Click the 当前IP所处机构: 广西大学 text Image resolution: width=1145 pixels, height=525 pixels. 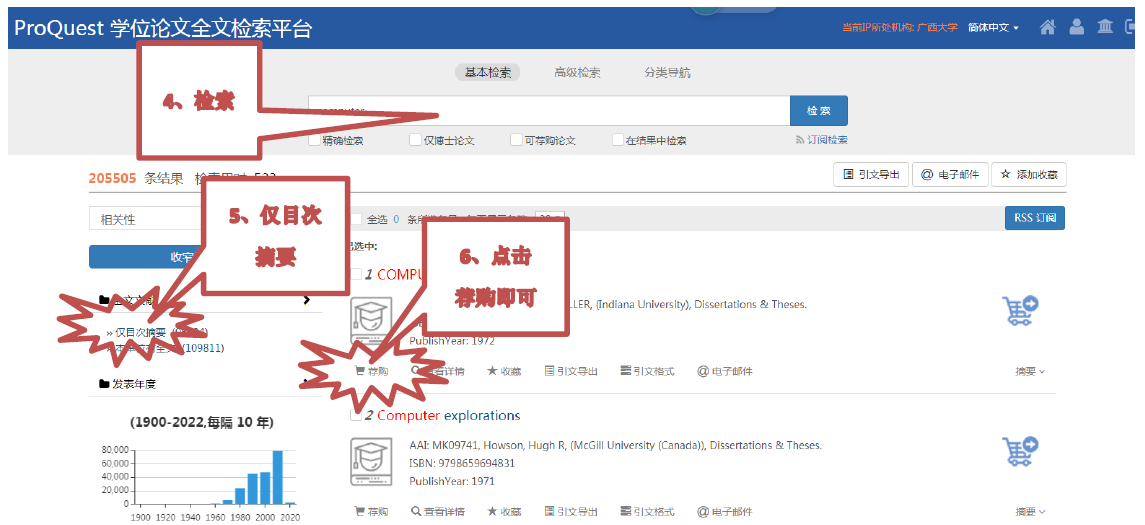coord(900,27)
